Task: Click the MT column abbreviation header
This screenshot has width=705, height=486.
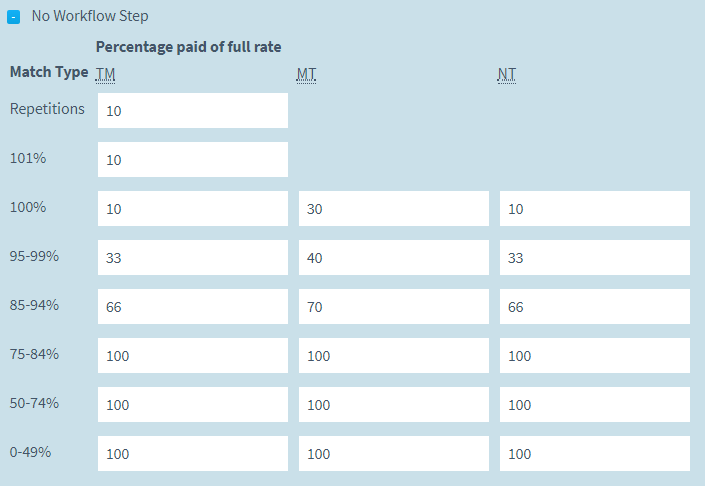Action: click(x=307, y=74)
